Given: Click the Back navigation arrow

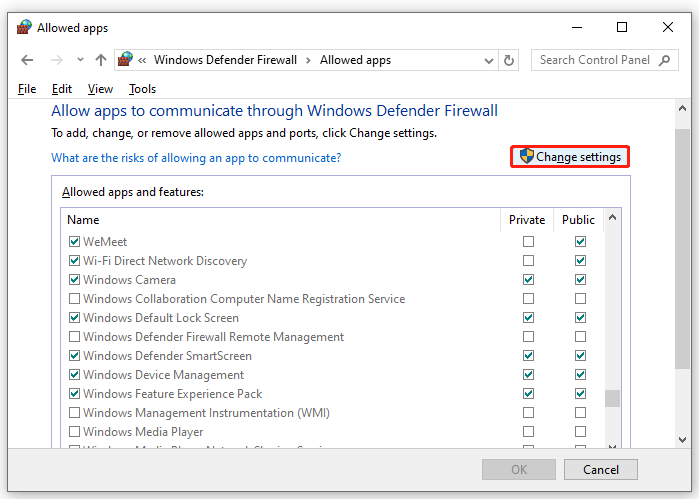Looking at the screenshot, I should point(27,60).
